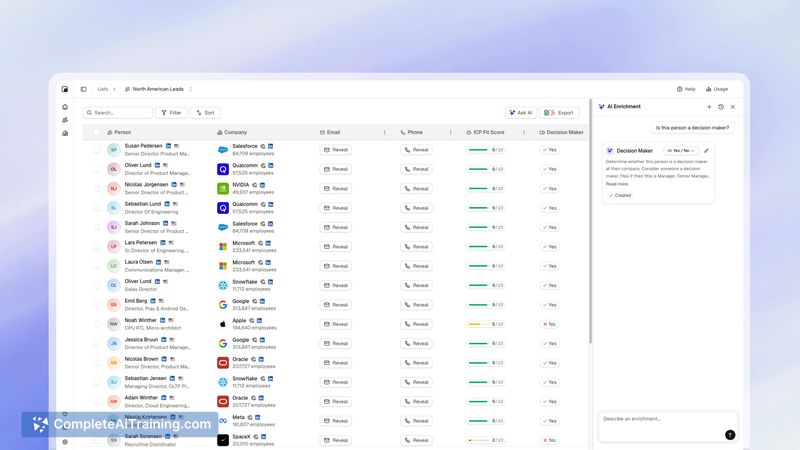Image resolution: width=800 pixels, height=450 pixels.
Task: Open enrichment history clock icon
Action: click(x=721, y=107)
